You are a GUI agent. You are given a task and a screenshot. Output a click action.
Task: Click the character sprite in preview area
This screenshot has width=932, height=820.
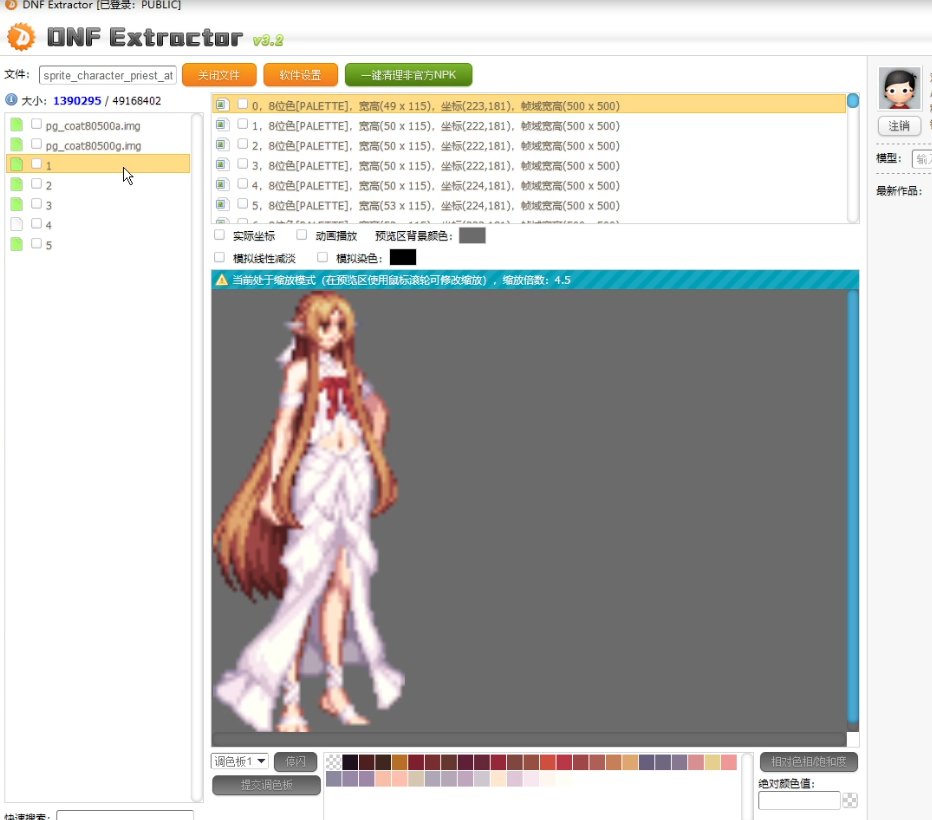pyautogui.click(x=309, y=511)
